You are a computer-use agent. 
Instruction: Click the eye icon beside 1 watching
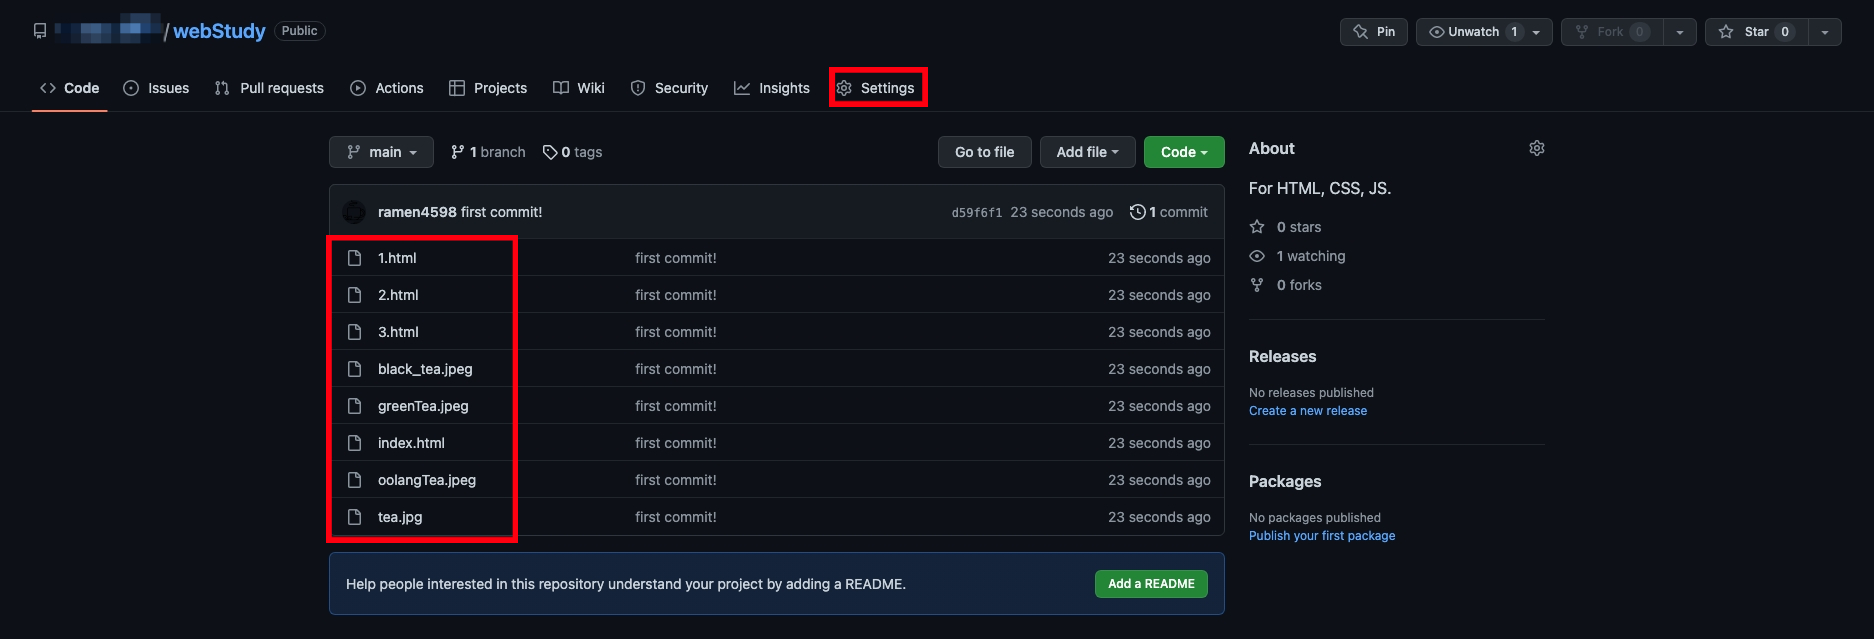[1257, 256]
